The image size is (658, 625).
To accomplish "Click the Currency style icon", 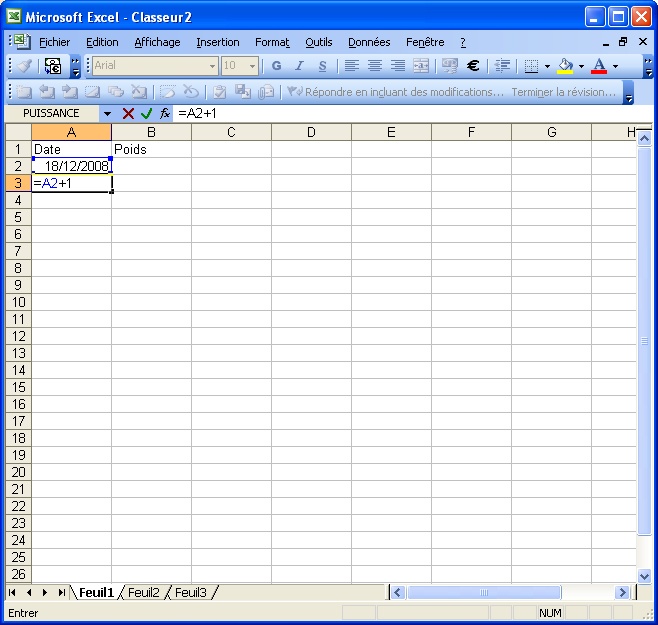I will pyautogui.click(x=450, y=66).
